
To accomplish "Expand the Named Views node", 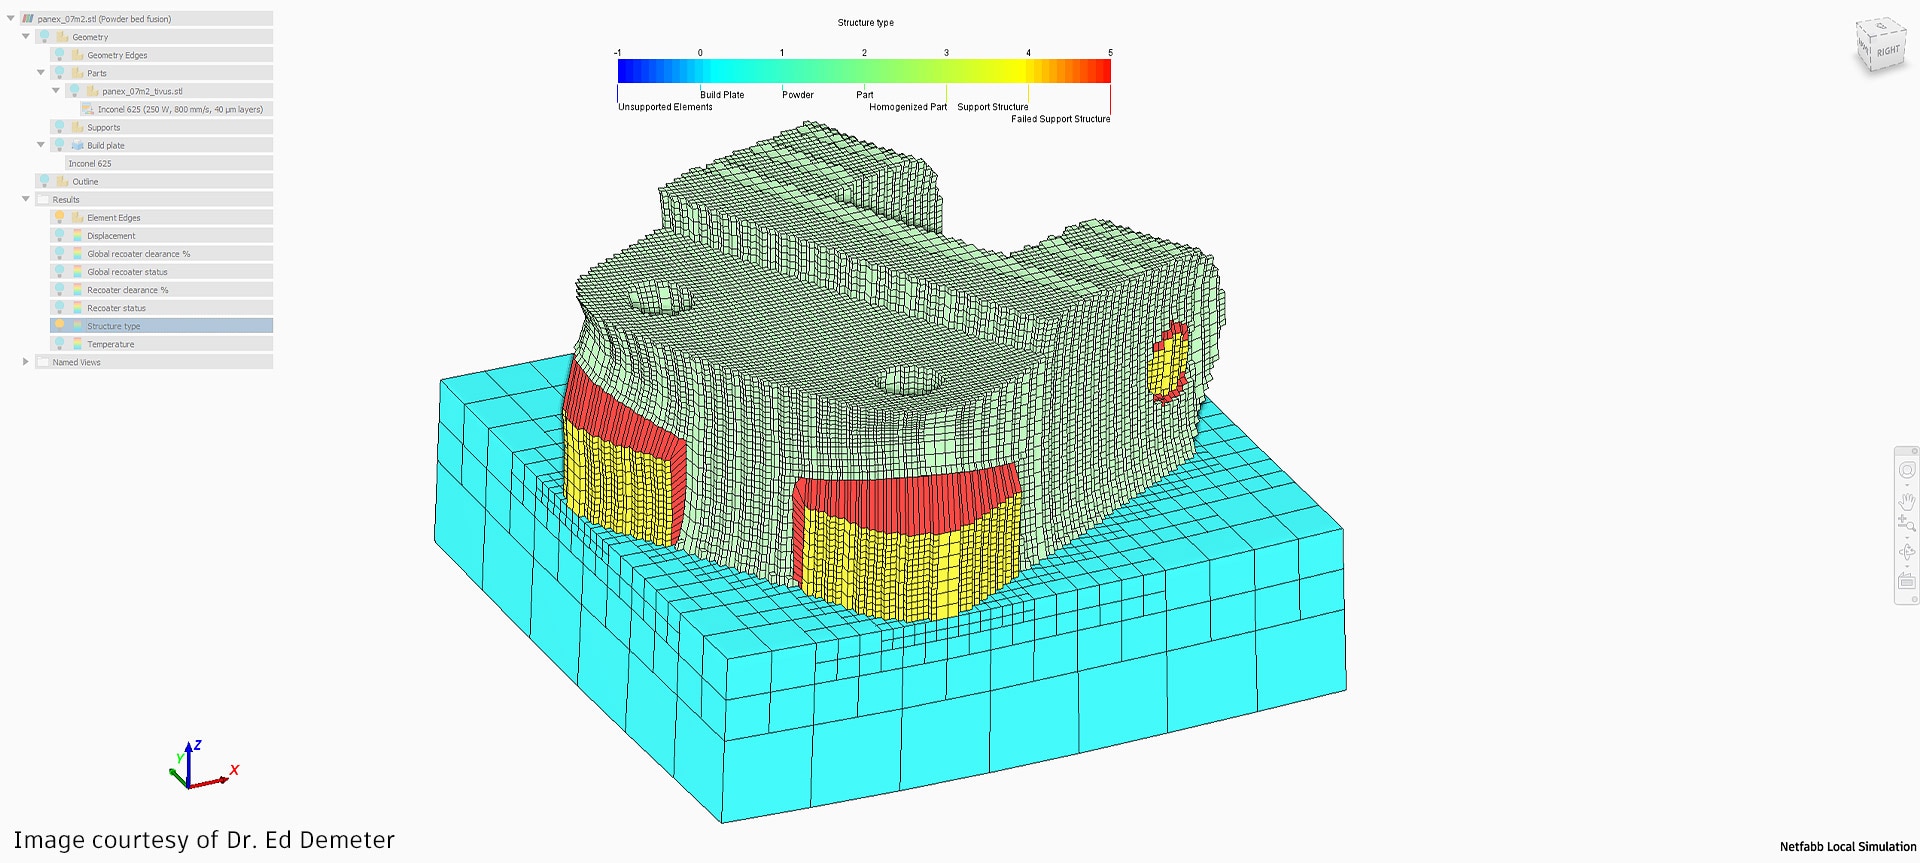I will [x=26, y=362].
